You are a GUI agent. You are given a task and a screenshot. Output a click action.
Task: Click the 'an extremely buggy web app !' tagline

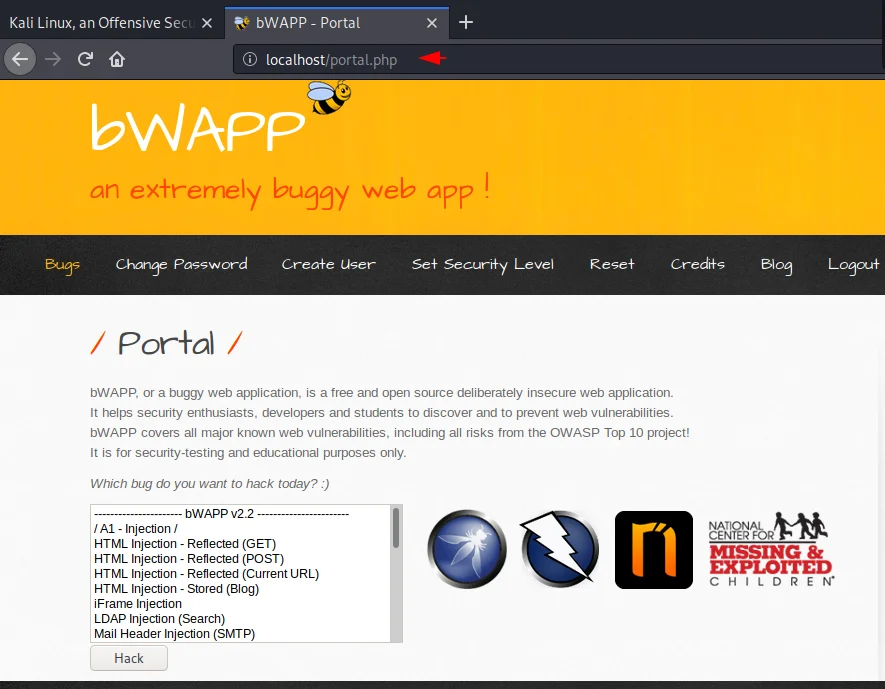(290, 191)
